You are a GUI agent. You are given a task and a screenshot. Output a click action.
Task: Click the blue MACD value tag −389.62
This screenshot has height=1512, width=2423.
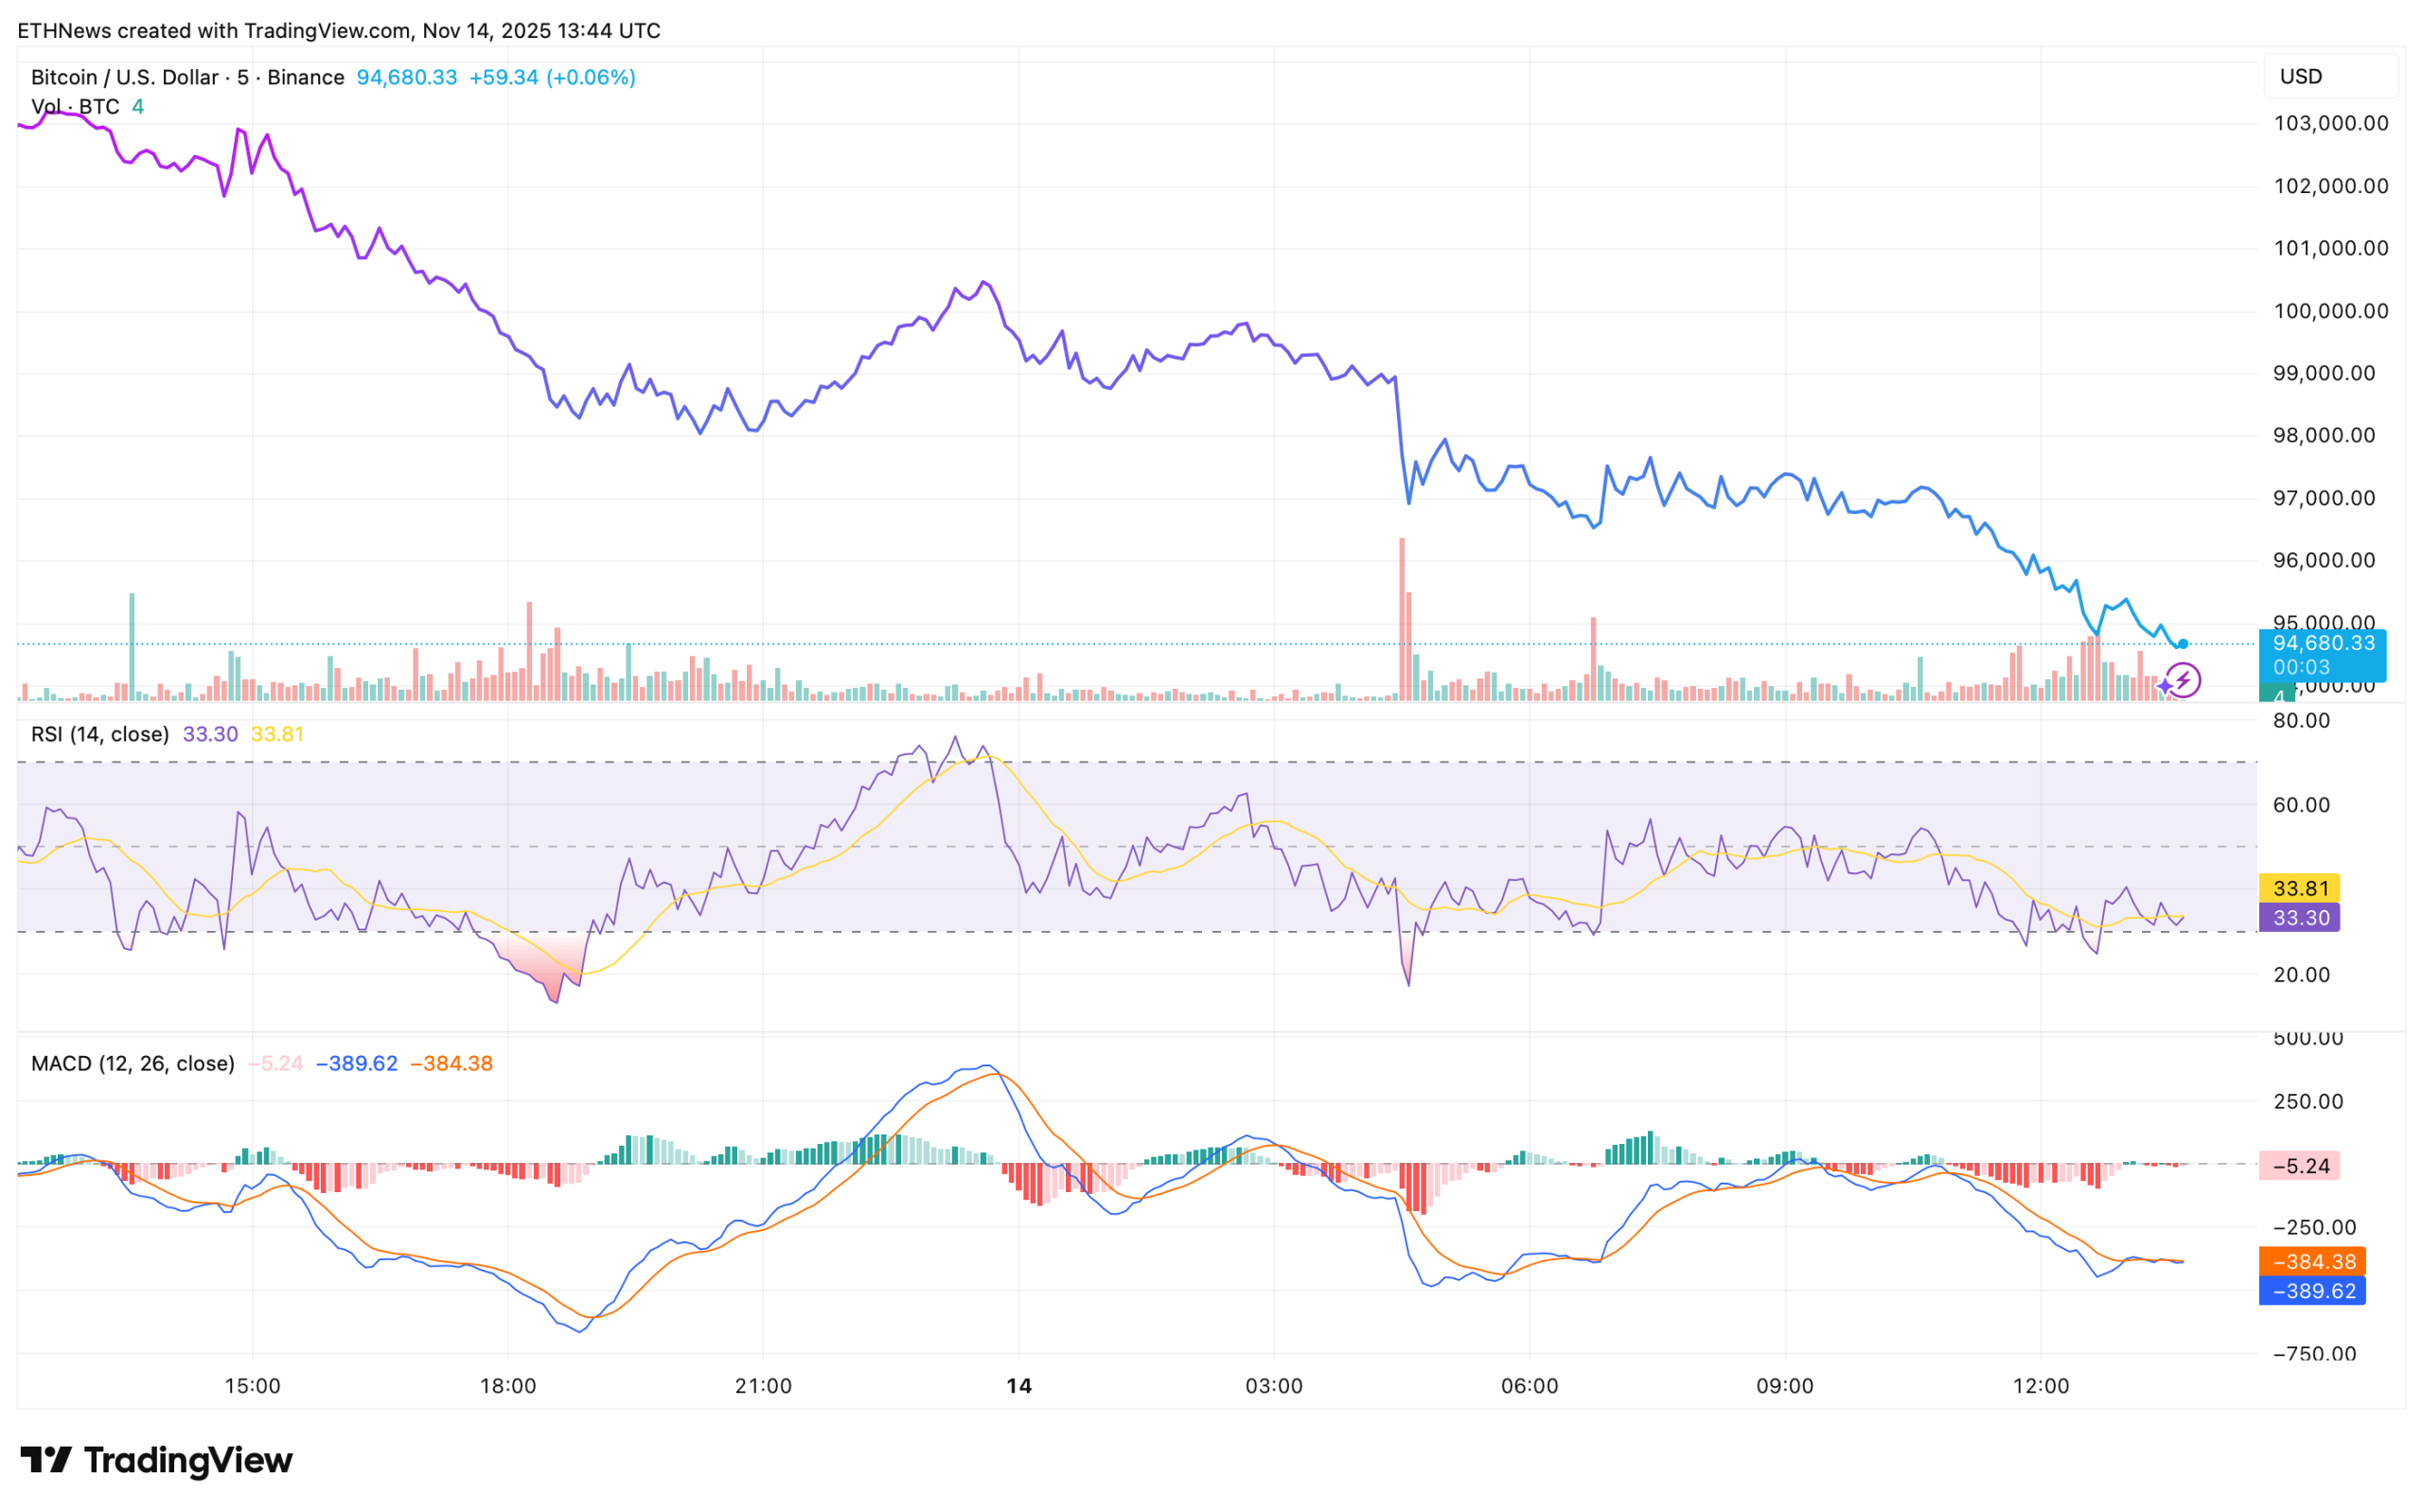[x=2312, y=1291]
